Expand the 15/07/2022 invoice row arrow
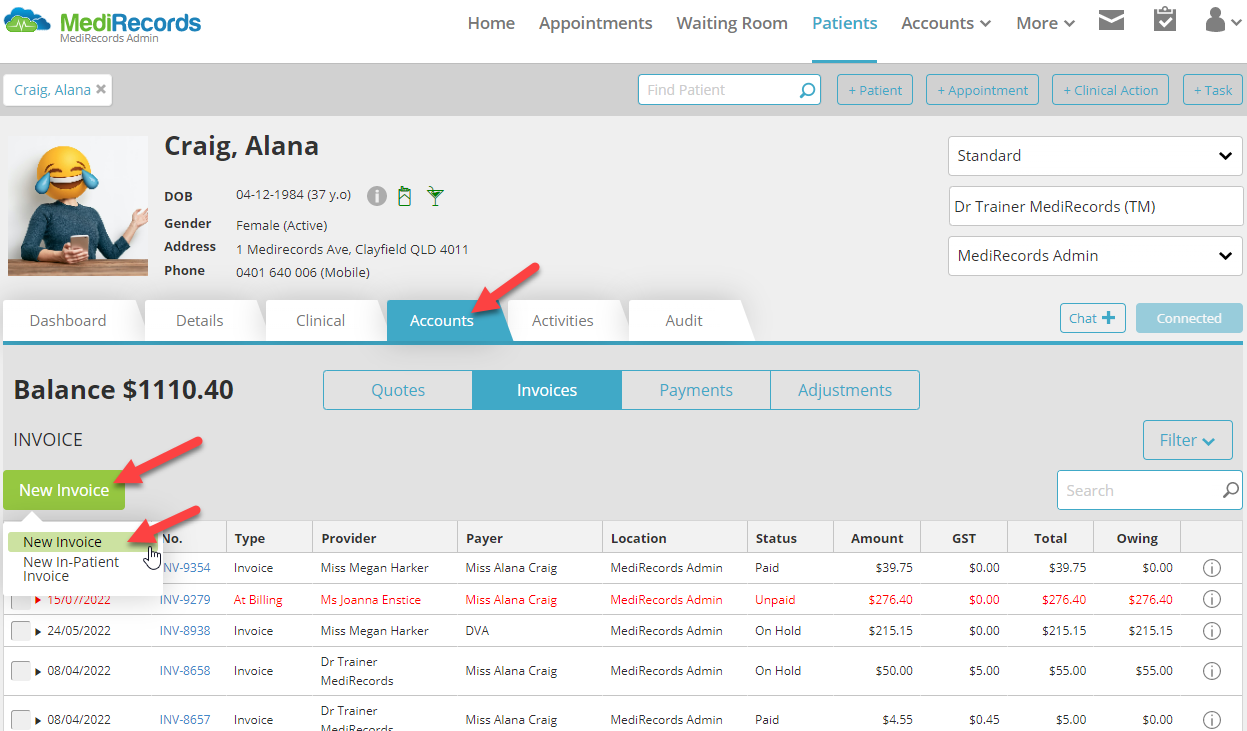This screenshot has height=731, width=1247. 38,600
